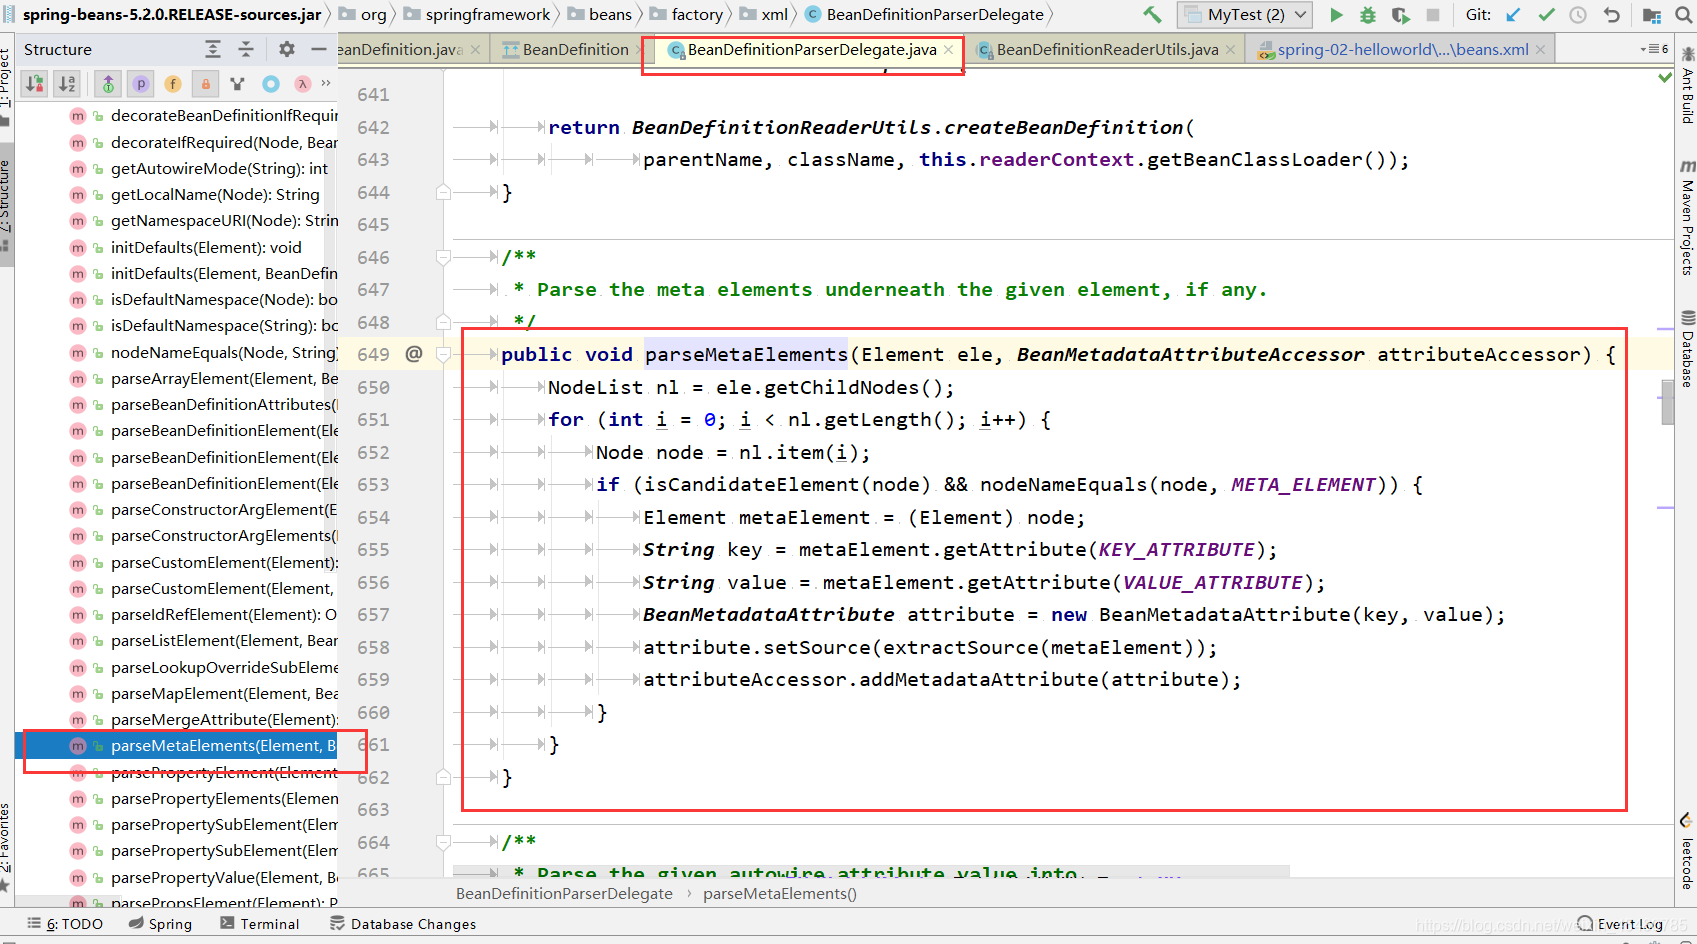
Task: Open the Terminal tool window tab
Action: pos(260,924)
